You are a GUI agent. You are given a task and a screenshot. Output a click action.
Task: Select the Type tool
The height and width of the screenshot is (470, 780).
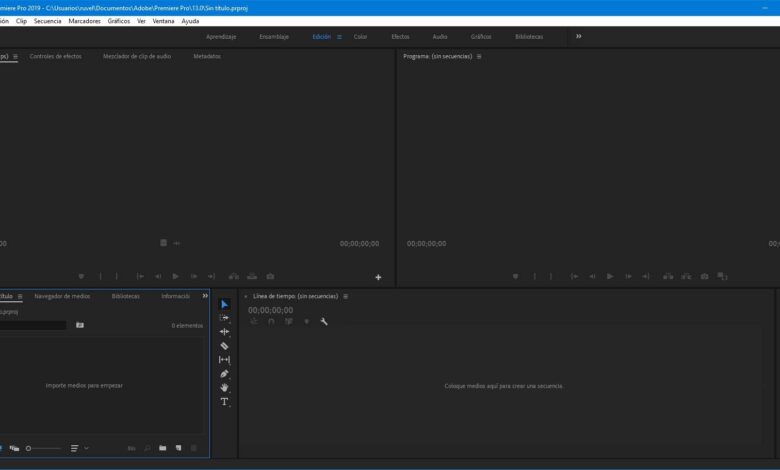tap(224, 402)
